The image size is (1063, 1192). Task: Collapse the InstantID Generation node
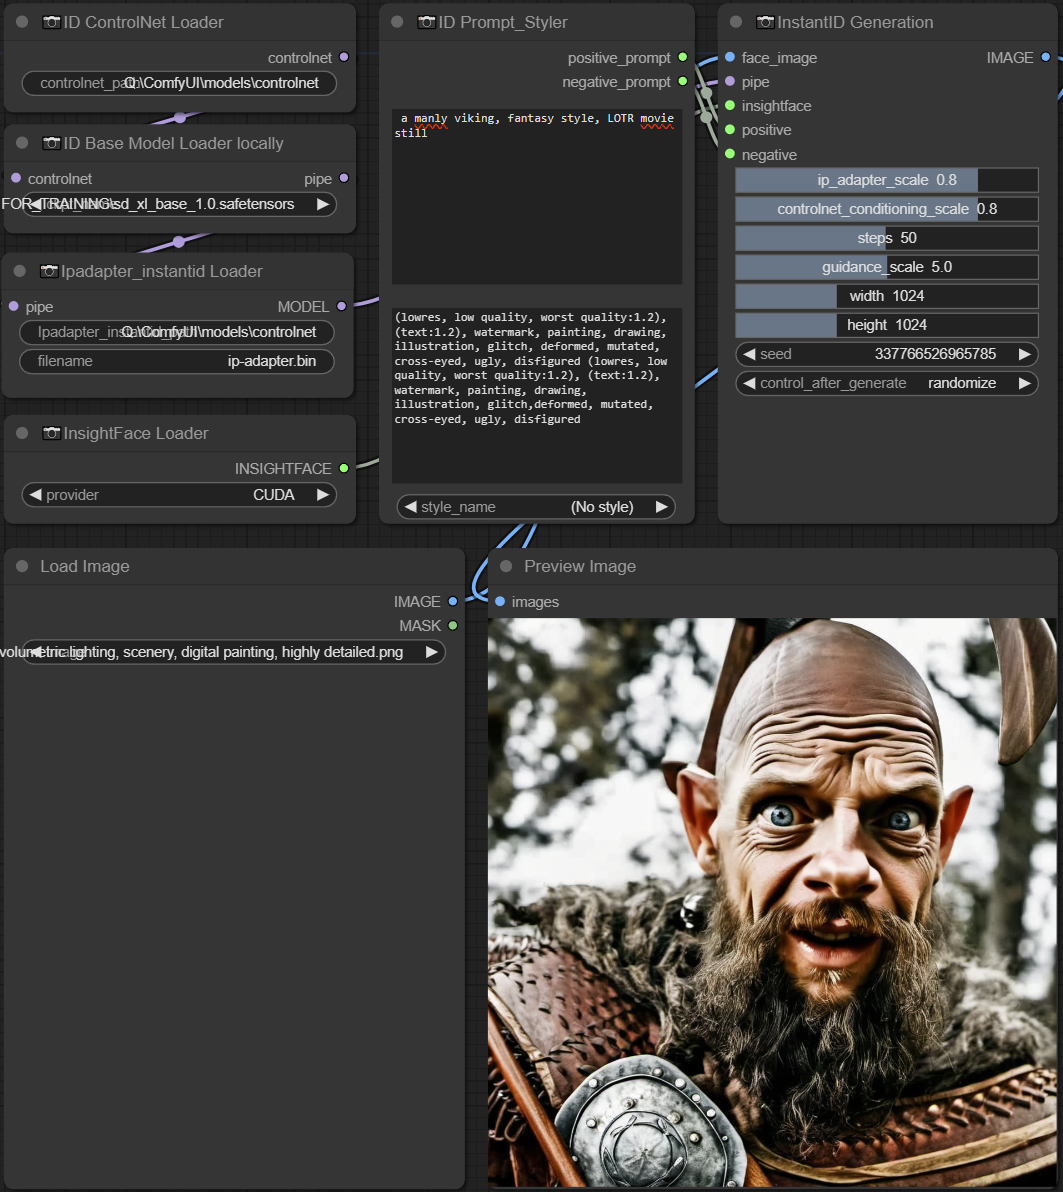coord(734,21)
